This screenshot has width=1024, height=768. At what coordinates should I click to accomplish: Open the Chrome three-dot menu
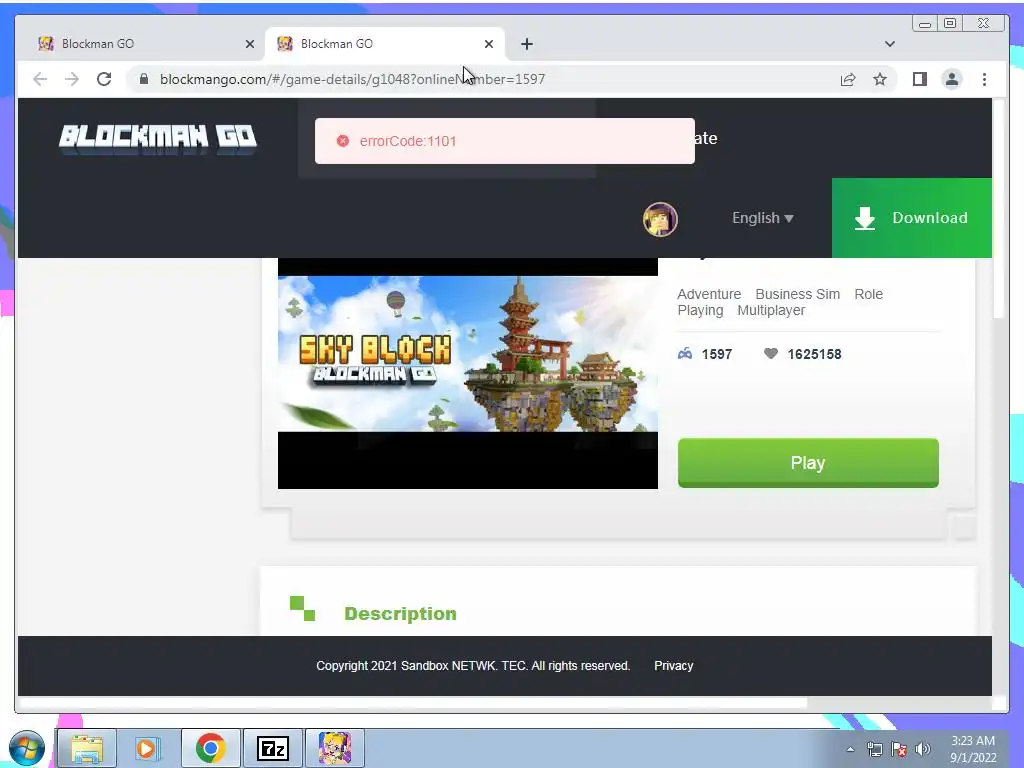[984, 79]
